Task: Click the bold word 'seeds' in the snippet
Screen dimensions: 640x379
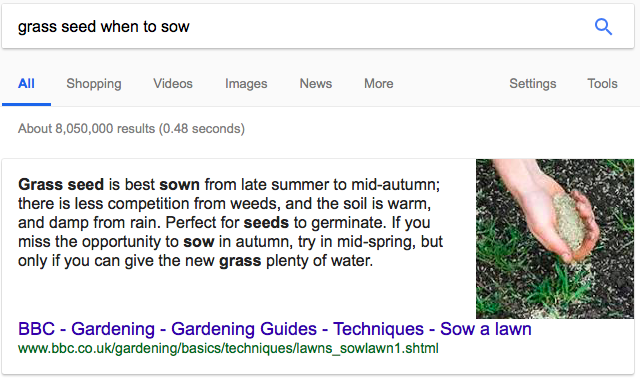Action: (x=266, y=223)
